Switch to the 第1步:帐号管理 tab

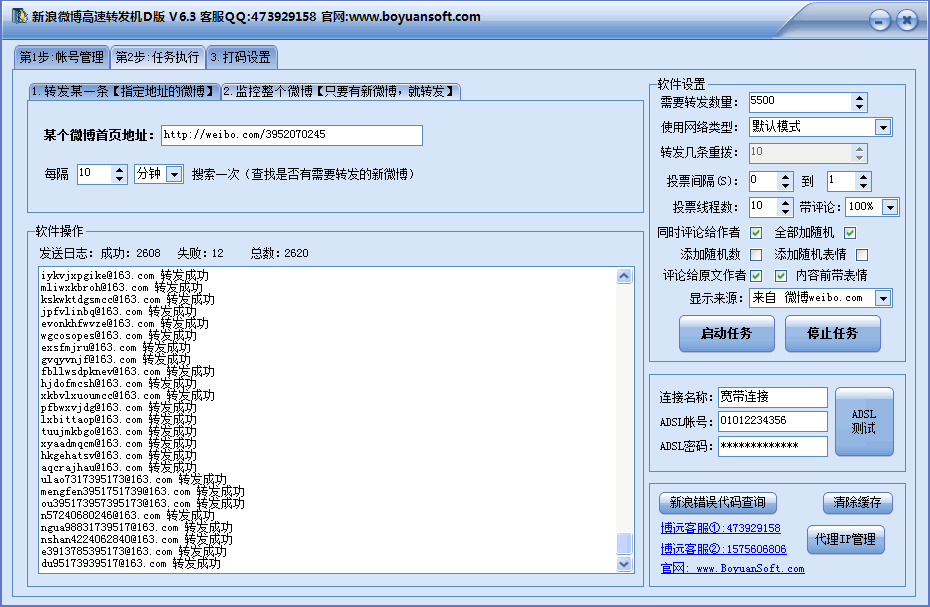point(62,57)
